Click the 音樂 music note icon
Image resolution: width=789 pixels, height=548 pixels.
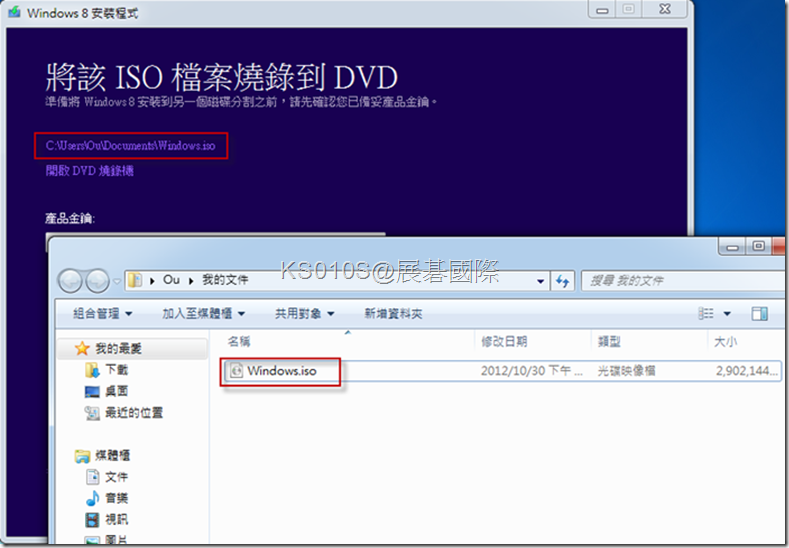(92, 498)
